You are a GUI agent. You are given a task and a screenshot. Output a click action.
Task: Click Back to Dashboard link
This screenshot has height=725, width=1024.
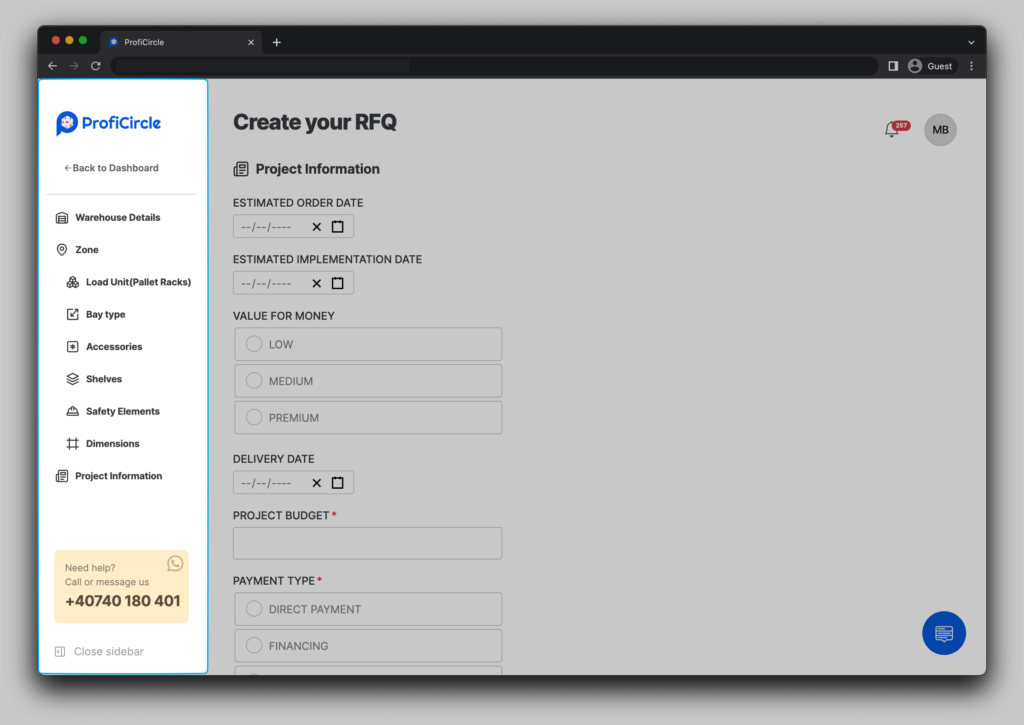[112, 168]
